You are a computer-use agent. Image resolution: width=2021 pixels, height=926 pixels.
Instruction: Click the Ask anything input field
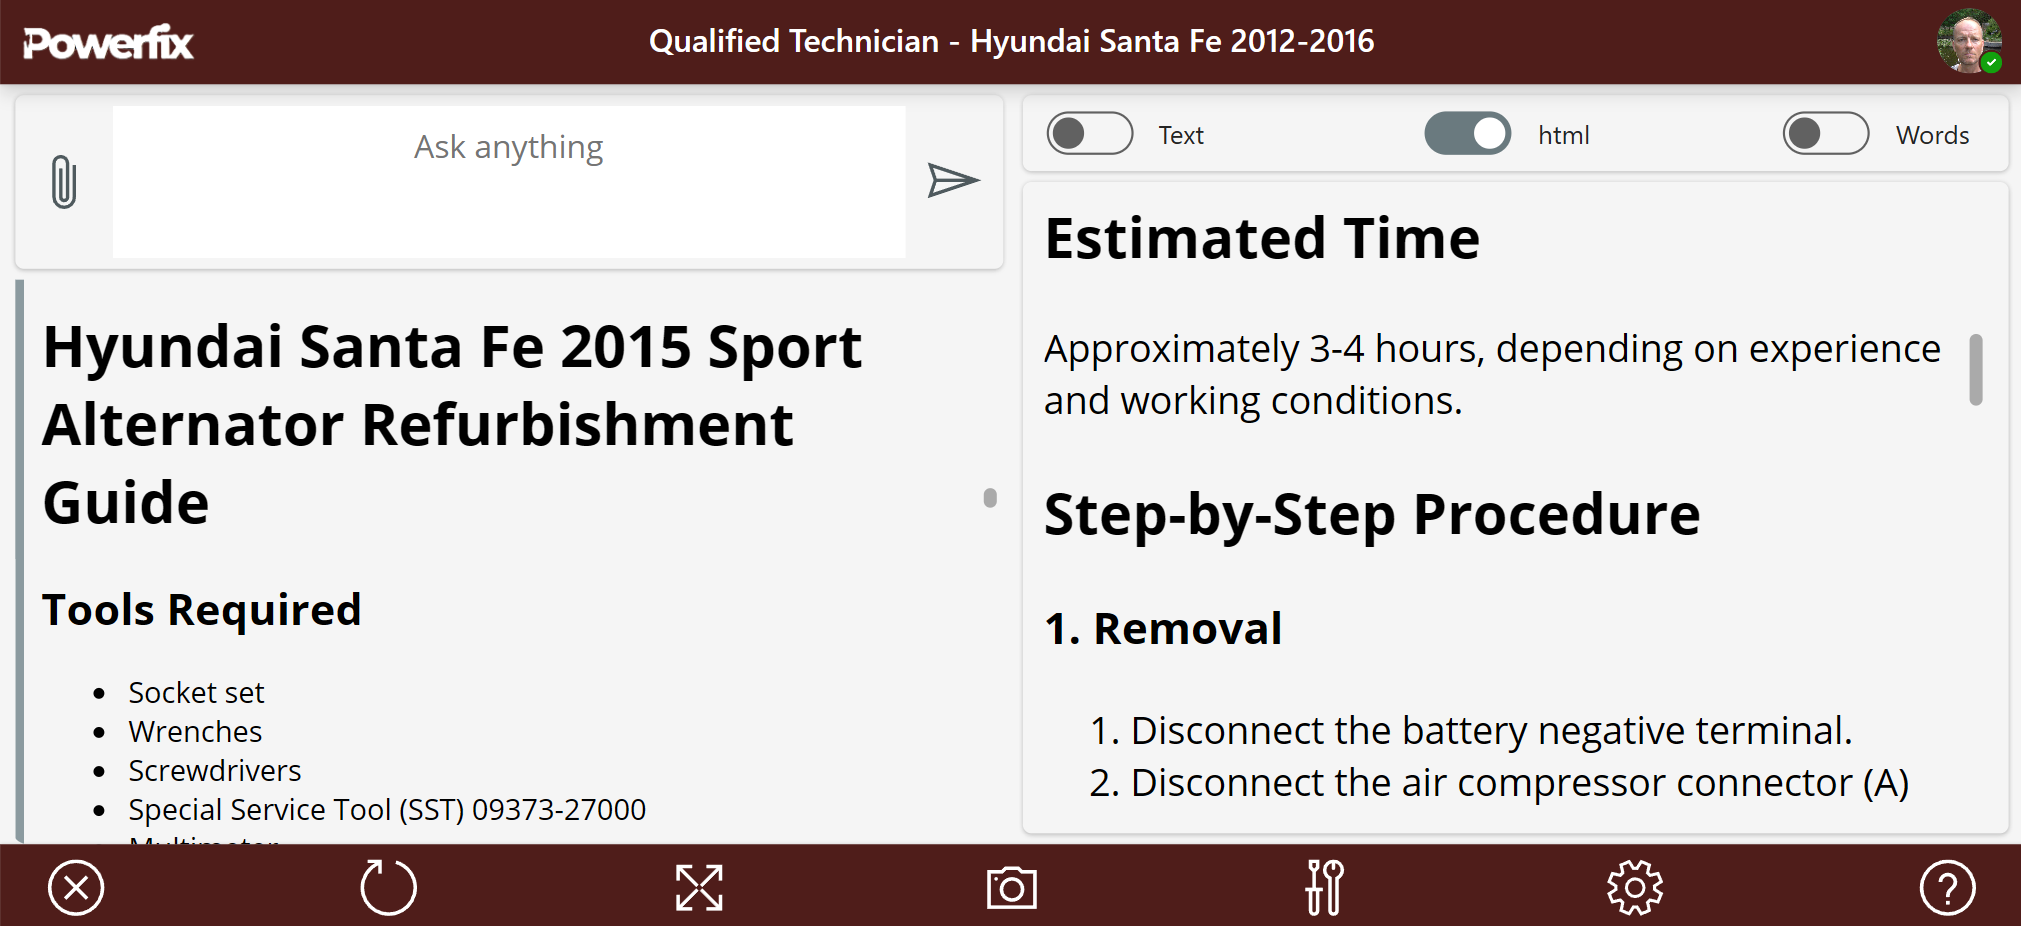click(x=509, y=182)
